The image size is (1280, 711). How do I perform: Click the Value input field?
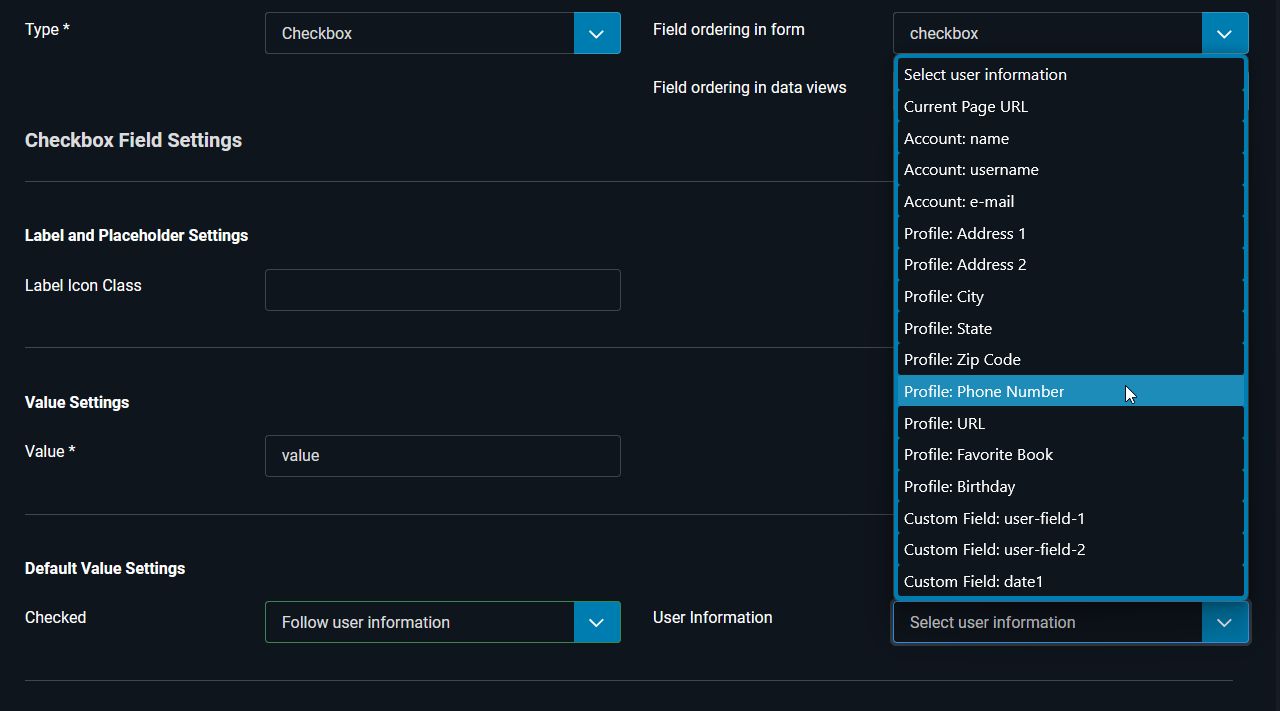click(443, 455)
